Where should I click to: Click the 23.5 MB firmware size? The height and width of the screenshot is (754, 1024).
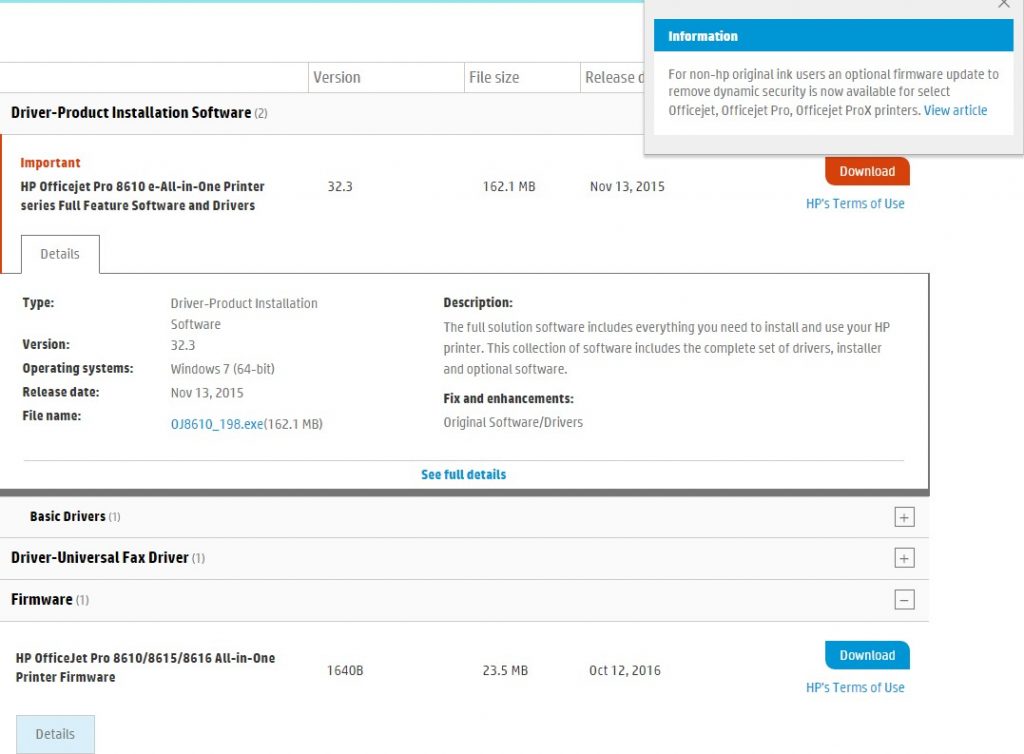coord(505,670)
